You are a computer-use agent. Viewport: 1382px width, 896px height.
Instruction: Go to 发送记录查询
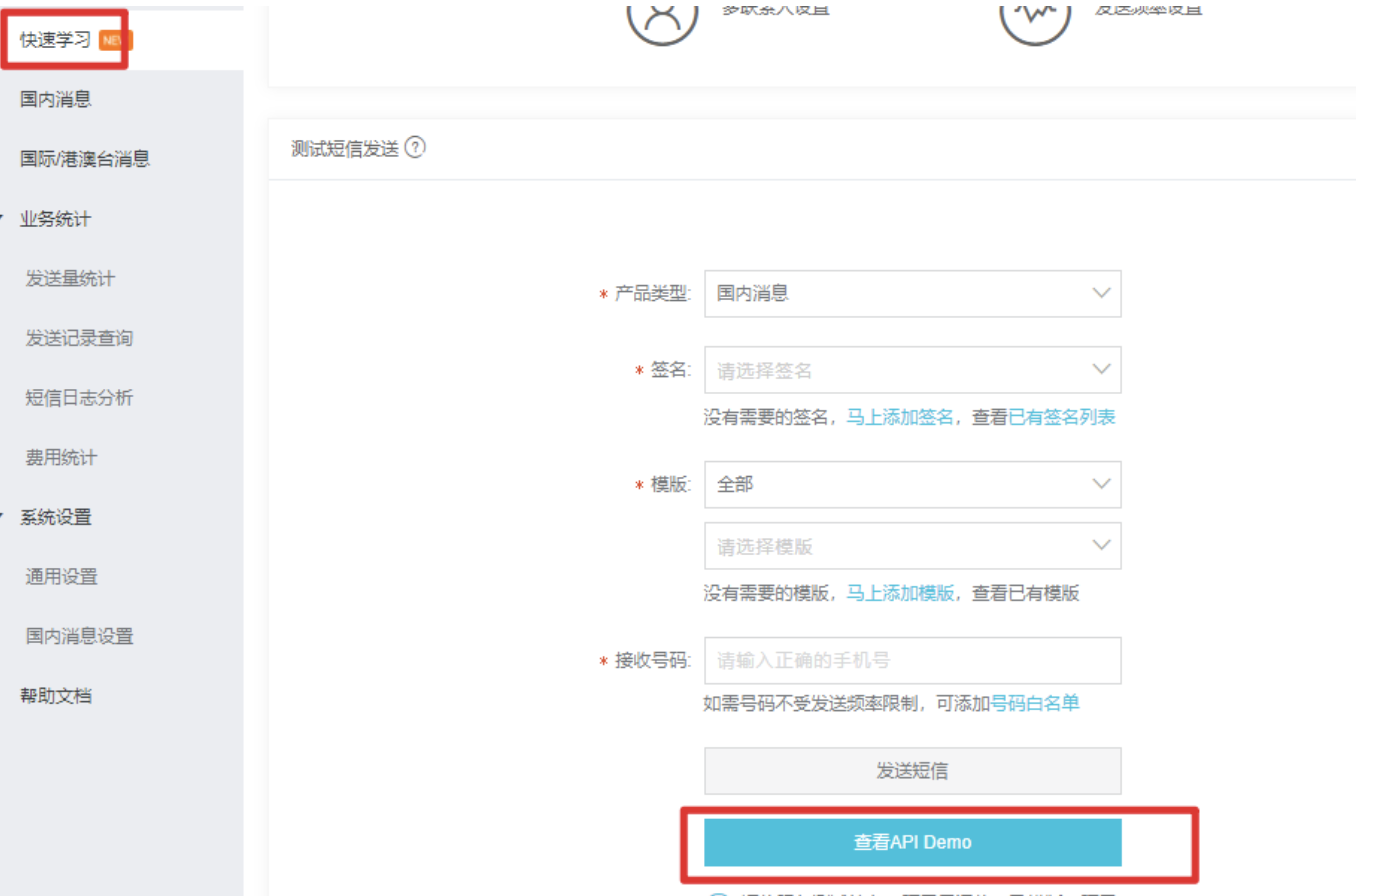[79, 338]
